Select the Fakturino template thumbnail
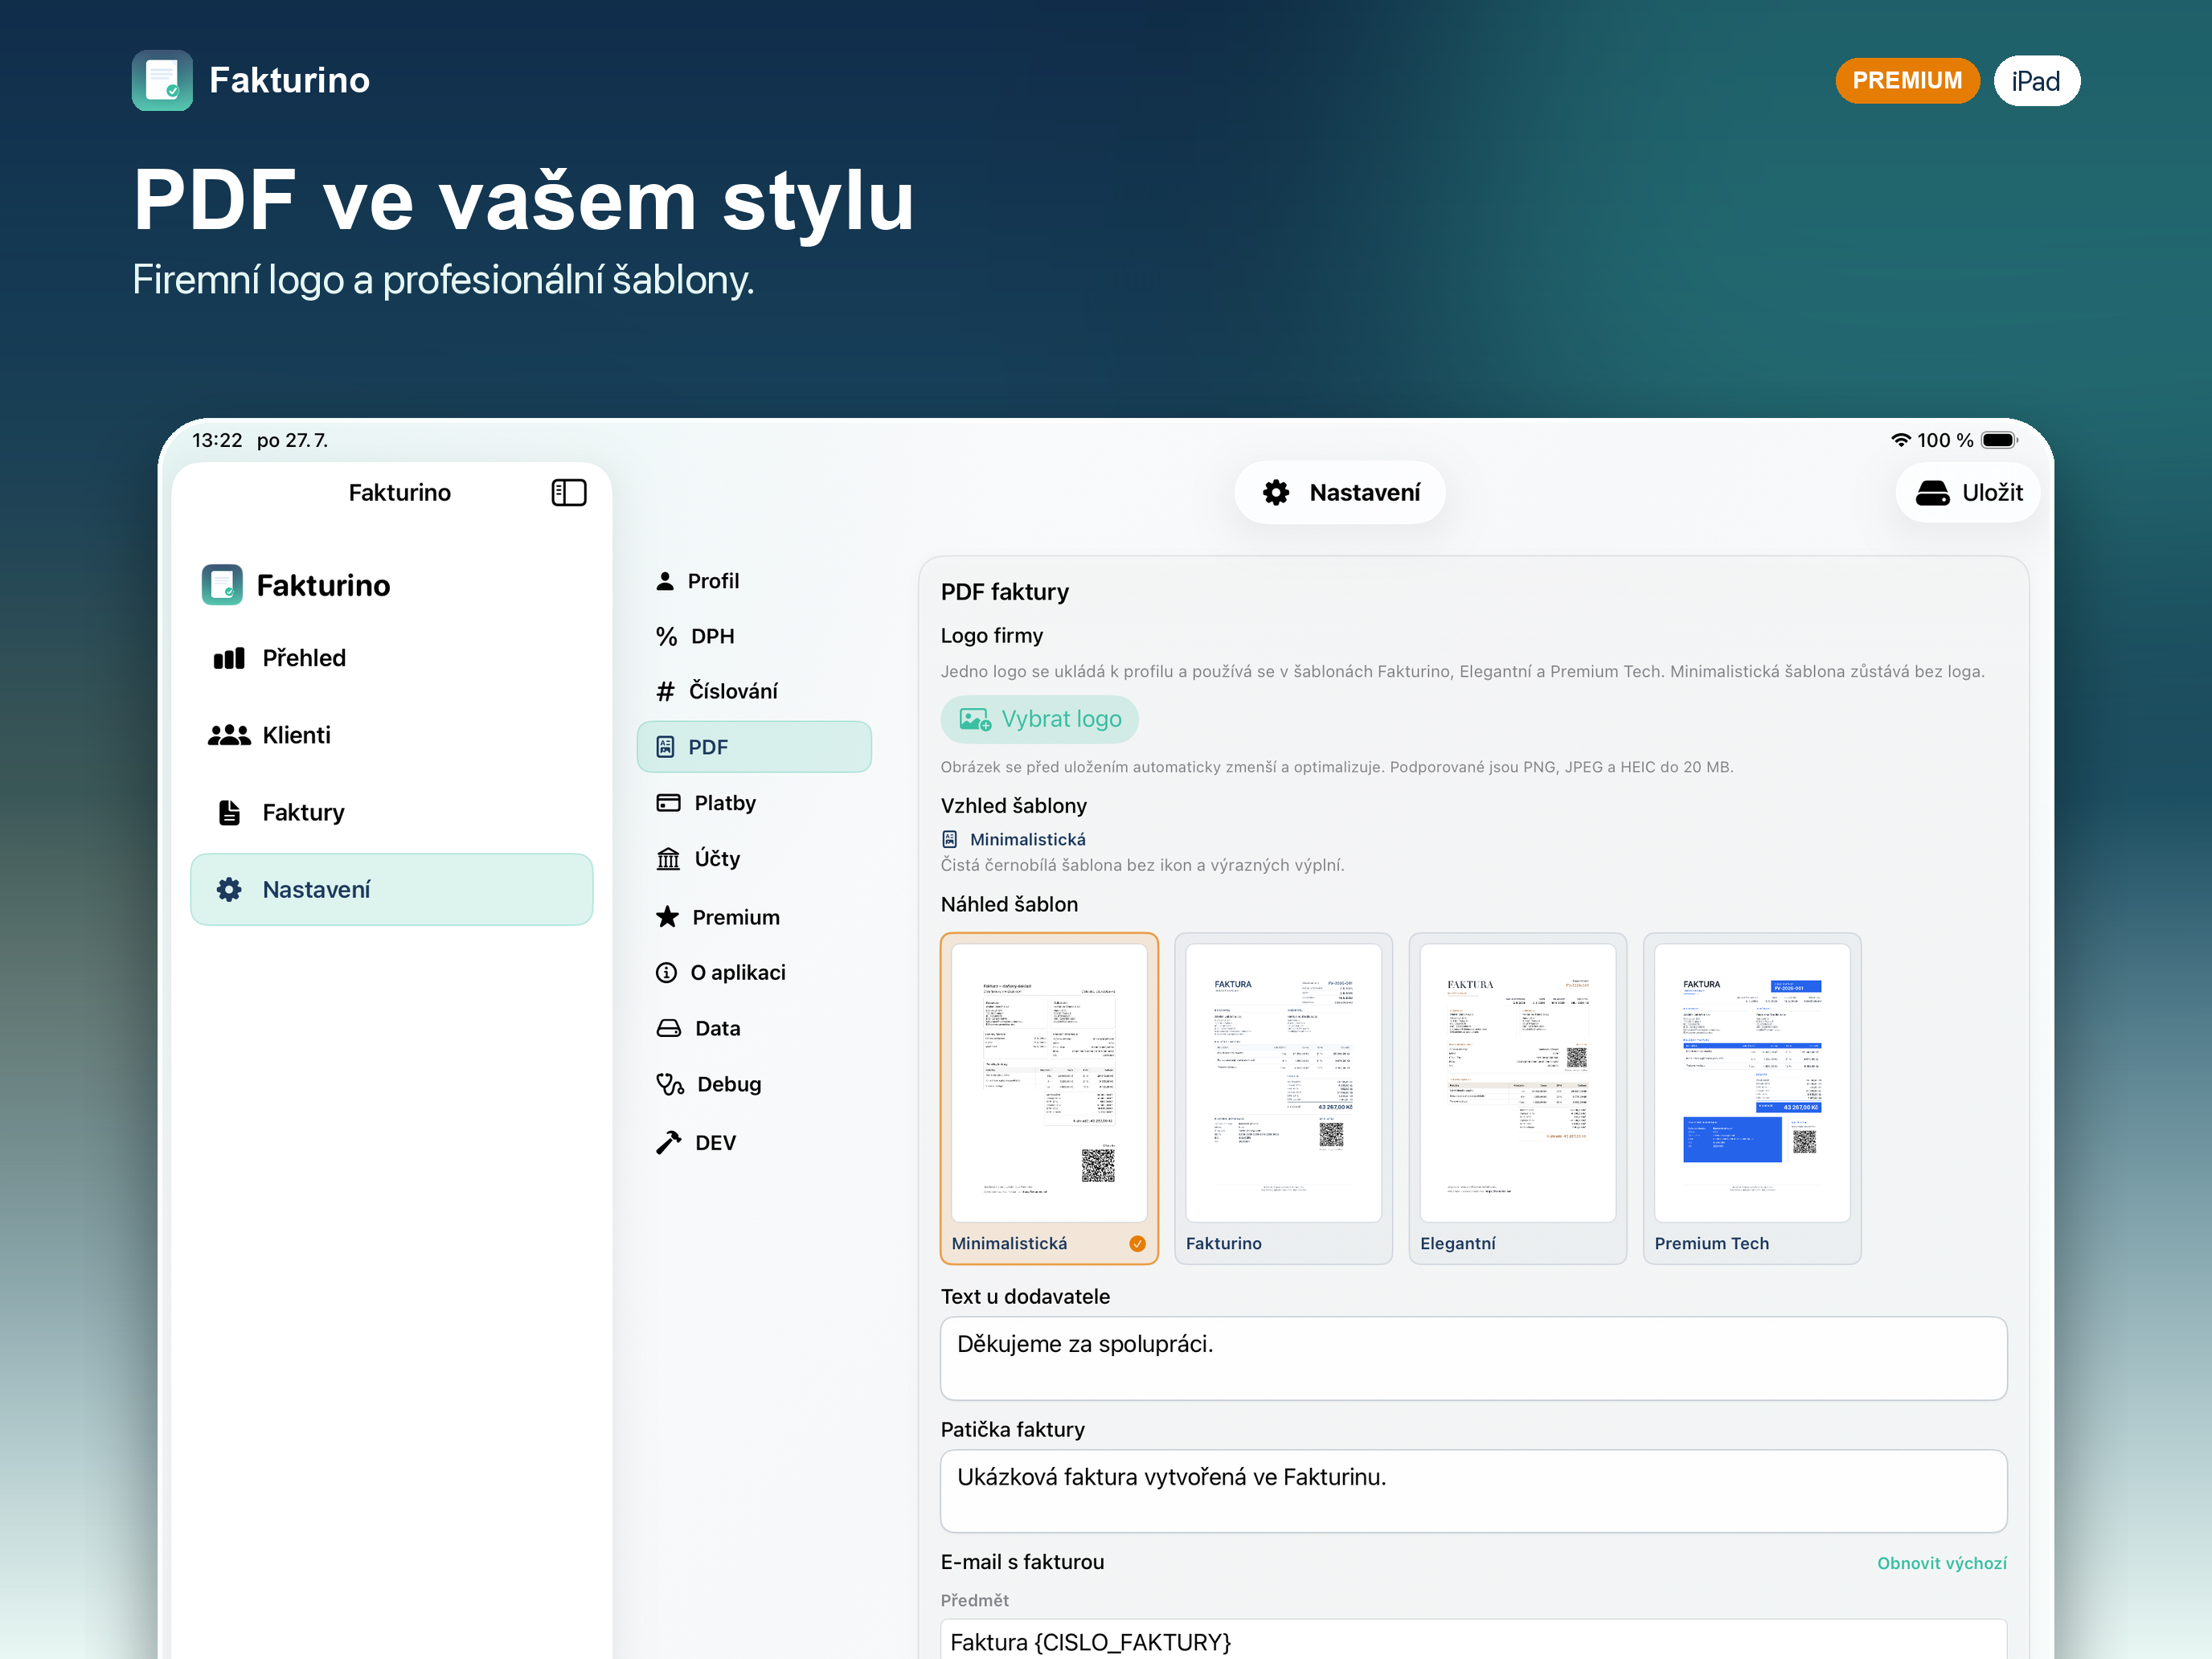Screen dimensions: 2212x1659 point(1283,1098)
